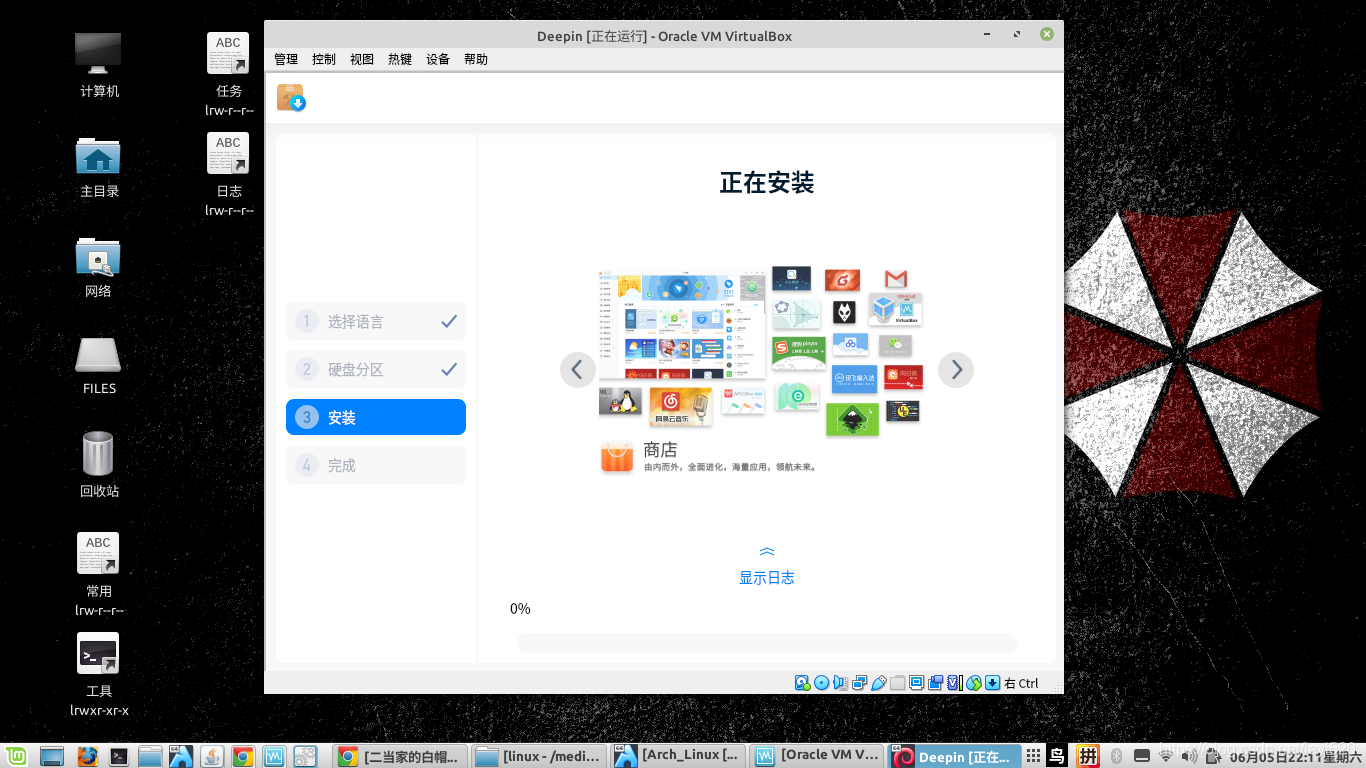Click the 显示日志 link to show install log
Viewport: 1366px width, 768px height.
(x=767, y=578)
